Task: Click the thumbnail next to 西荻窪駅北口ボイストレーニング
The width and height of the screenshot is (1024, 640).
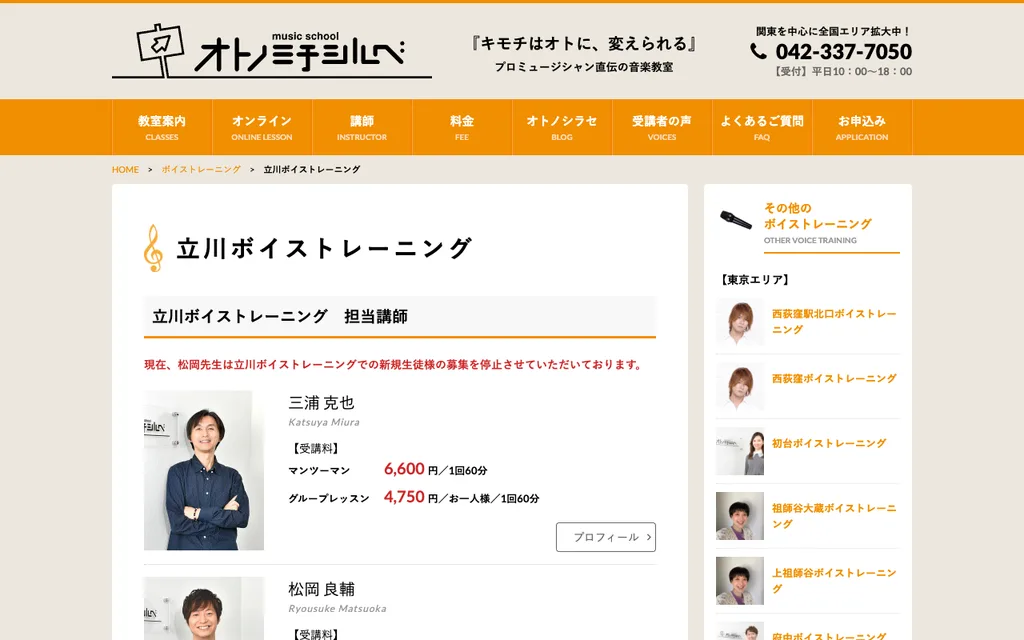Action: click(x=740, y=321)
